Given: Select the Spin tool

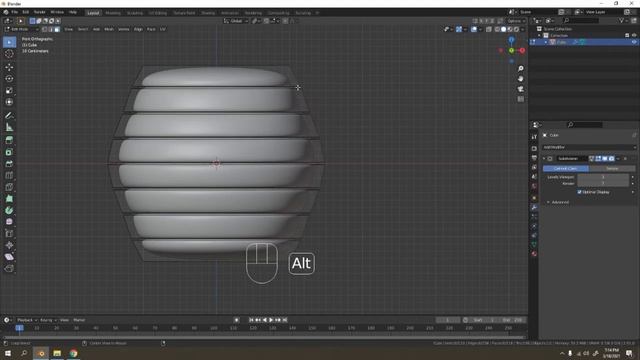Looking at the screenshot, I should pos(9,210).
